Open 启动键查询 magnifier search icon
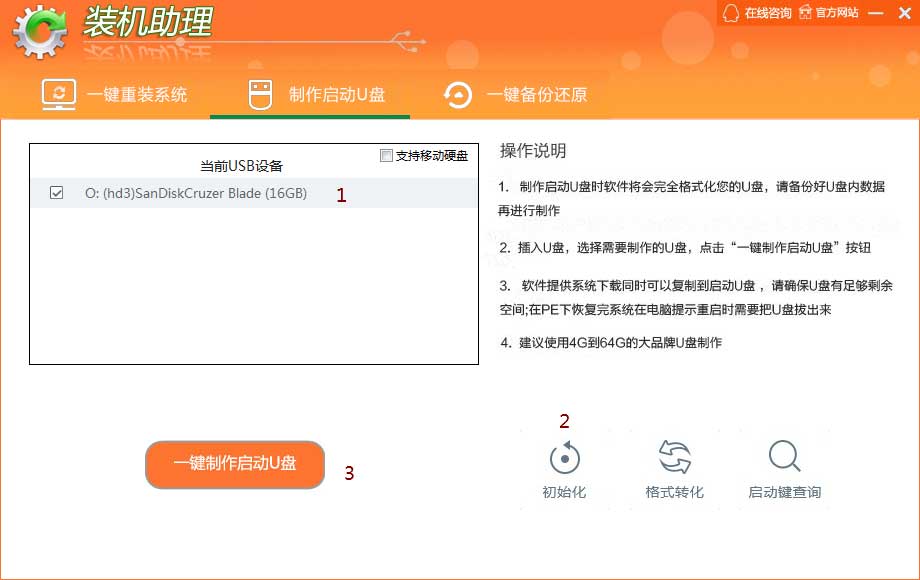The height and width of the screenshot is (580, 920). pos(784,458)
